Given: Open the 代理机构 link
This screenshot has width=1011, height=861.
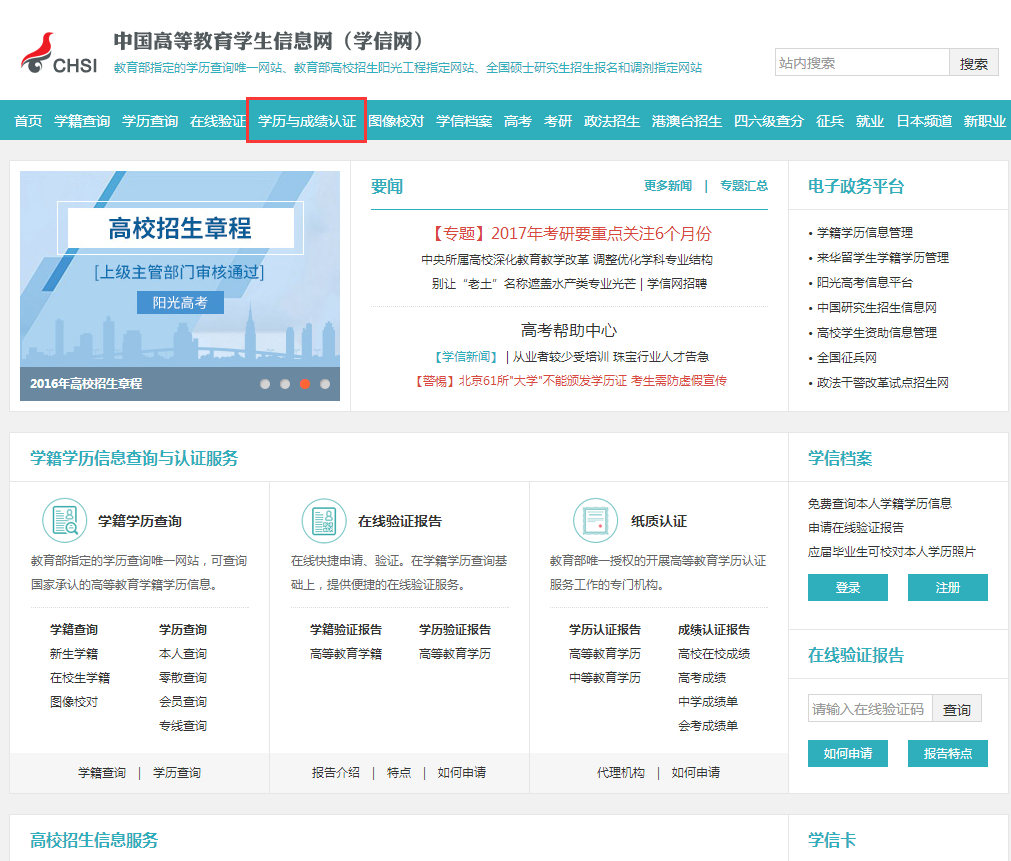Looking at the screenshot, I should [x=621, y=773].
